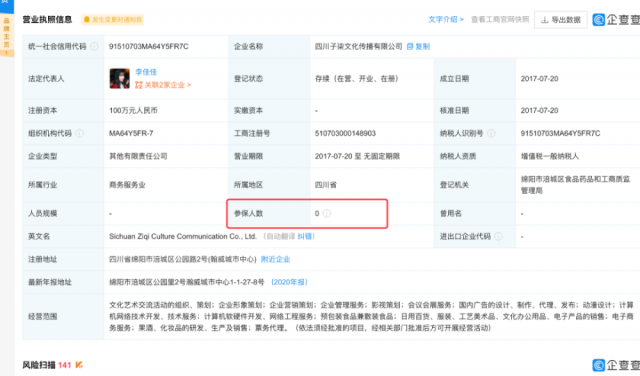640x376 pixels.
Task: Select region value 四川省
Action: coord(326,185)
